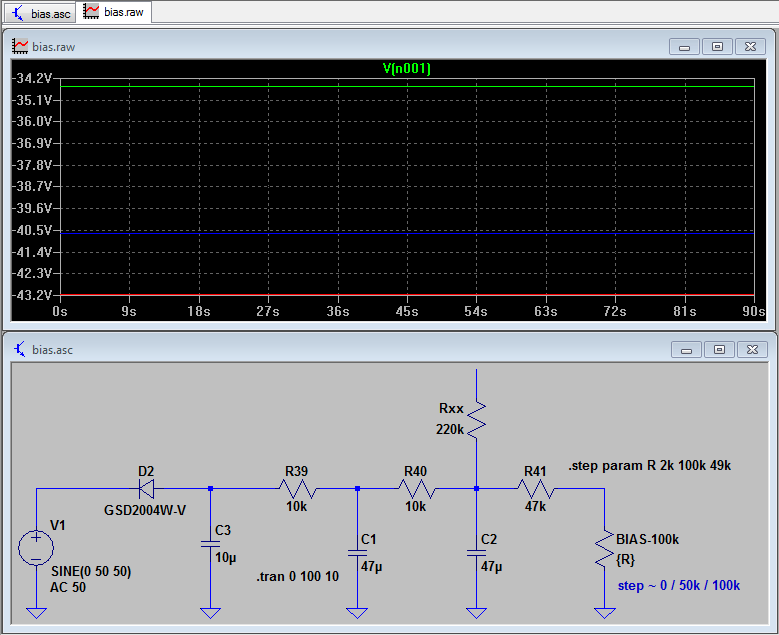Image resolution: width=779 pixels, height=635 pixels.
Task: Select the C1 capacitor symbol
Action: point(357,552)
